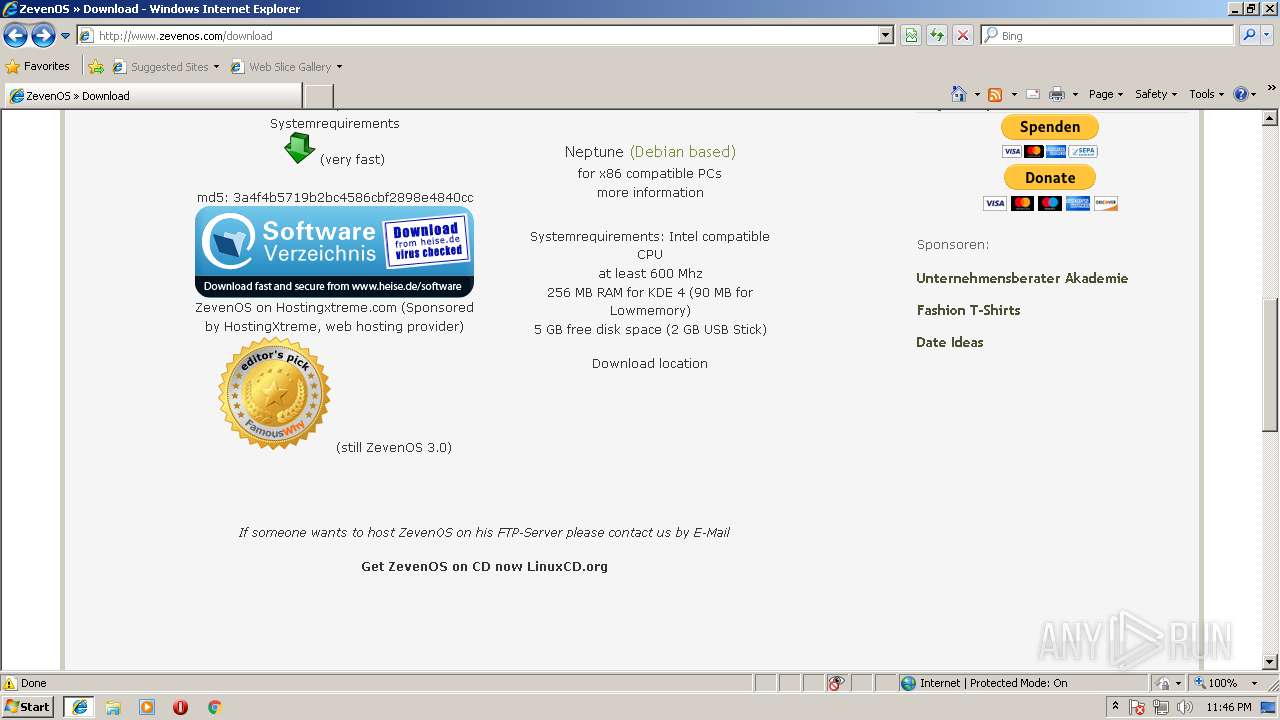This screenshot has width=1280, height=720.
Task: Click the Read Mail icon
Action: [1033, 94]
